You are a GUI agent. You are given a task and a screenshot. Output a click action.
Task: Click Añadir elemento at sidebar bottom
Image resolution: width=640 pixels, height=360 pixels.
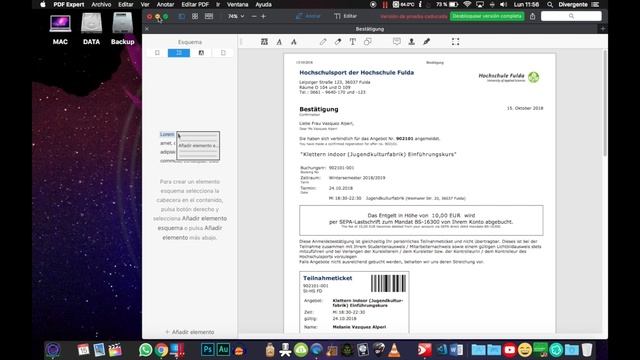(189, 332)
